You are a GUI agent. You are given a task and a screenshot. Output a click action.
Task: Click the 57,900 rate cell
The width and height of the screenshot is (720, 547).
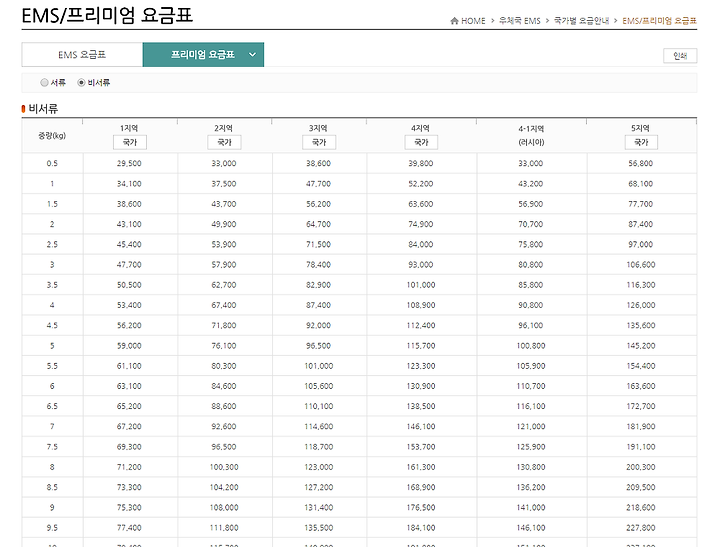[x=224, y=265]
